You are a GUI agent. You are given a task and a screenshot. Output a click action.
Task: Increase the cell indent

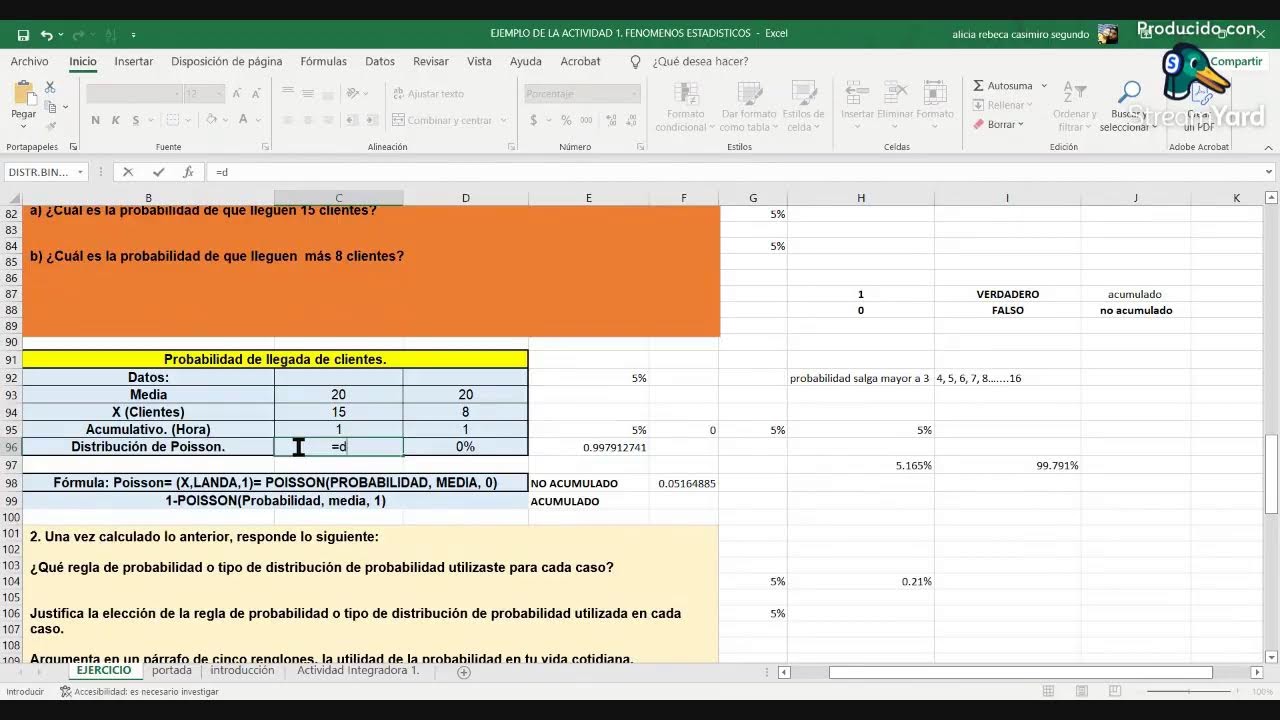[x=374, y=120]
